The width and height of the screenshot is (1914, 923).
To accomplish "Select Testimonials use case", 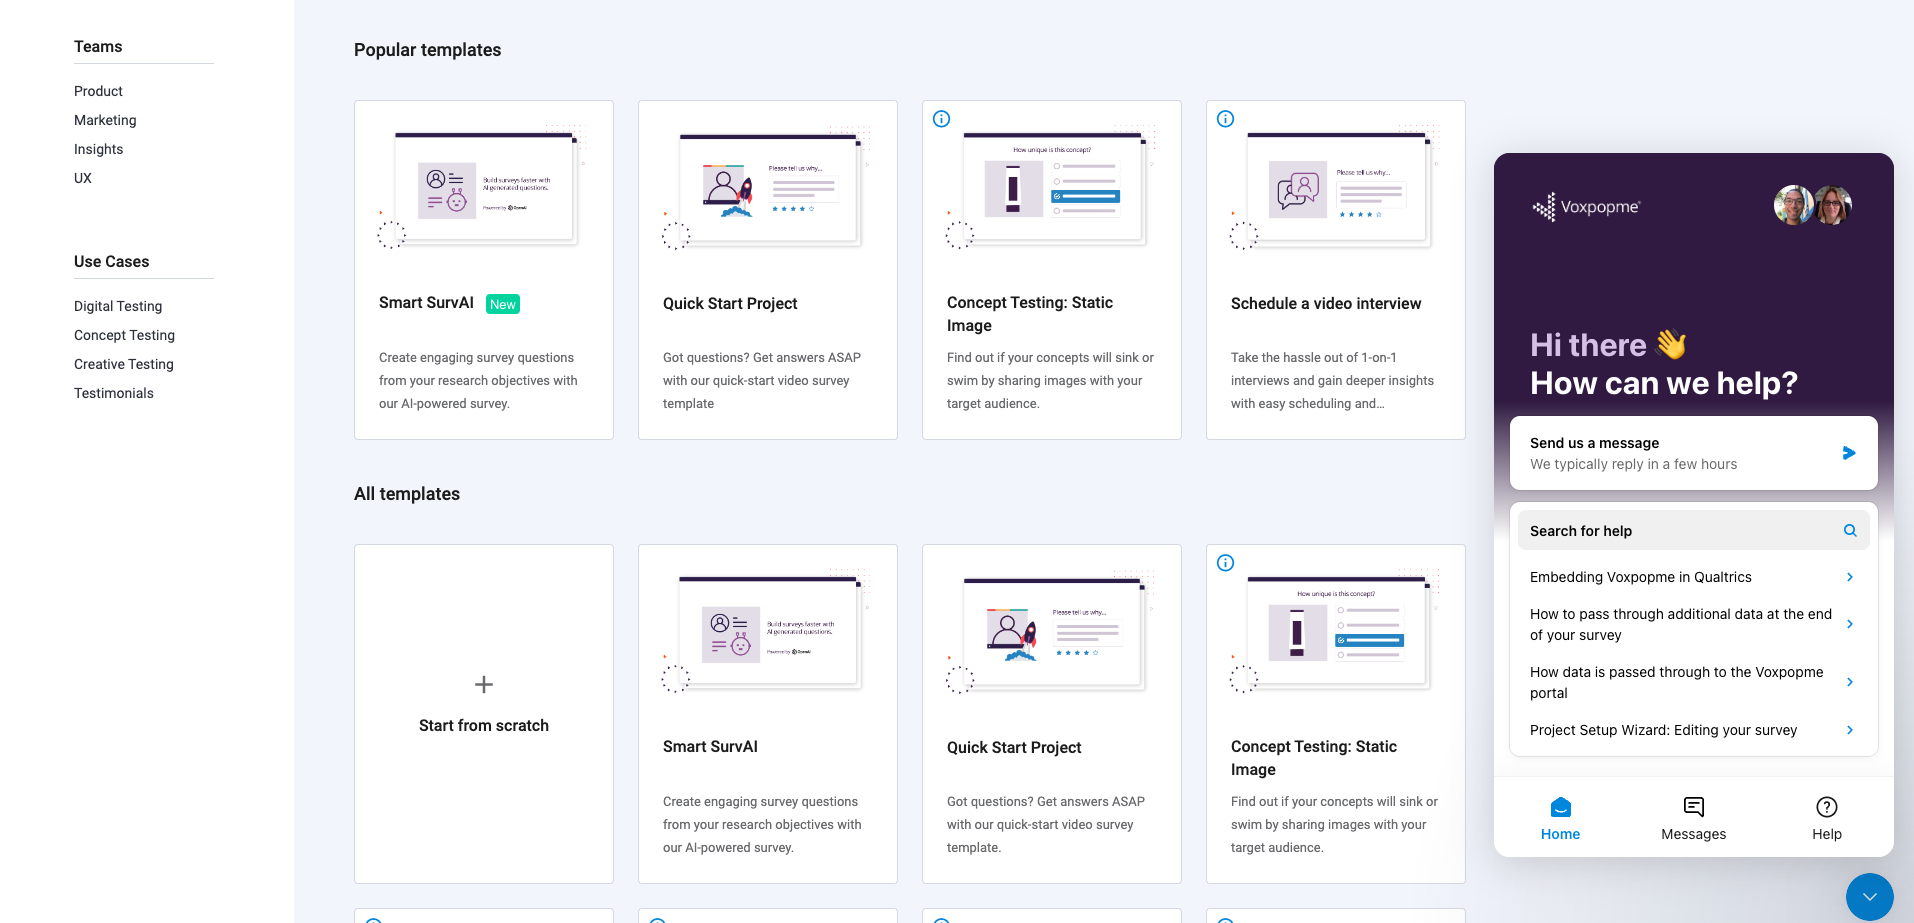I will 114,393.
